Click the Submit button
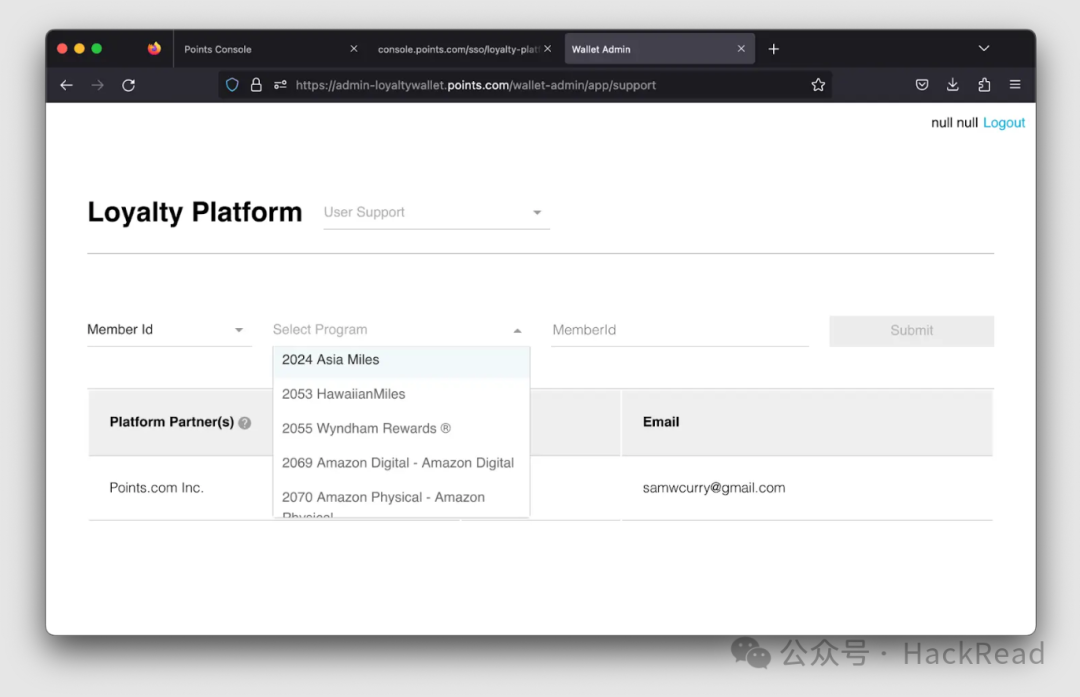Viewport: 1080px width, 697px height. pos(911,331)
